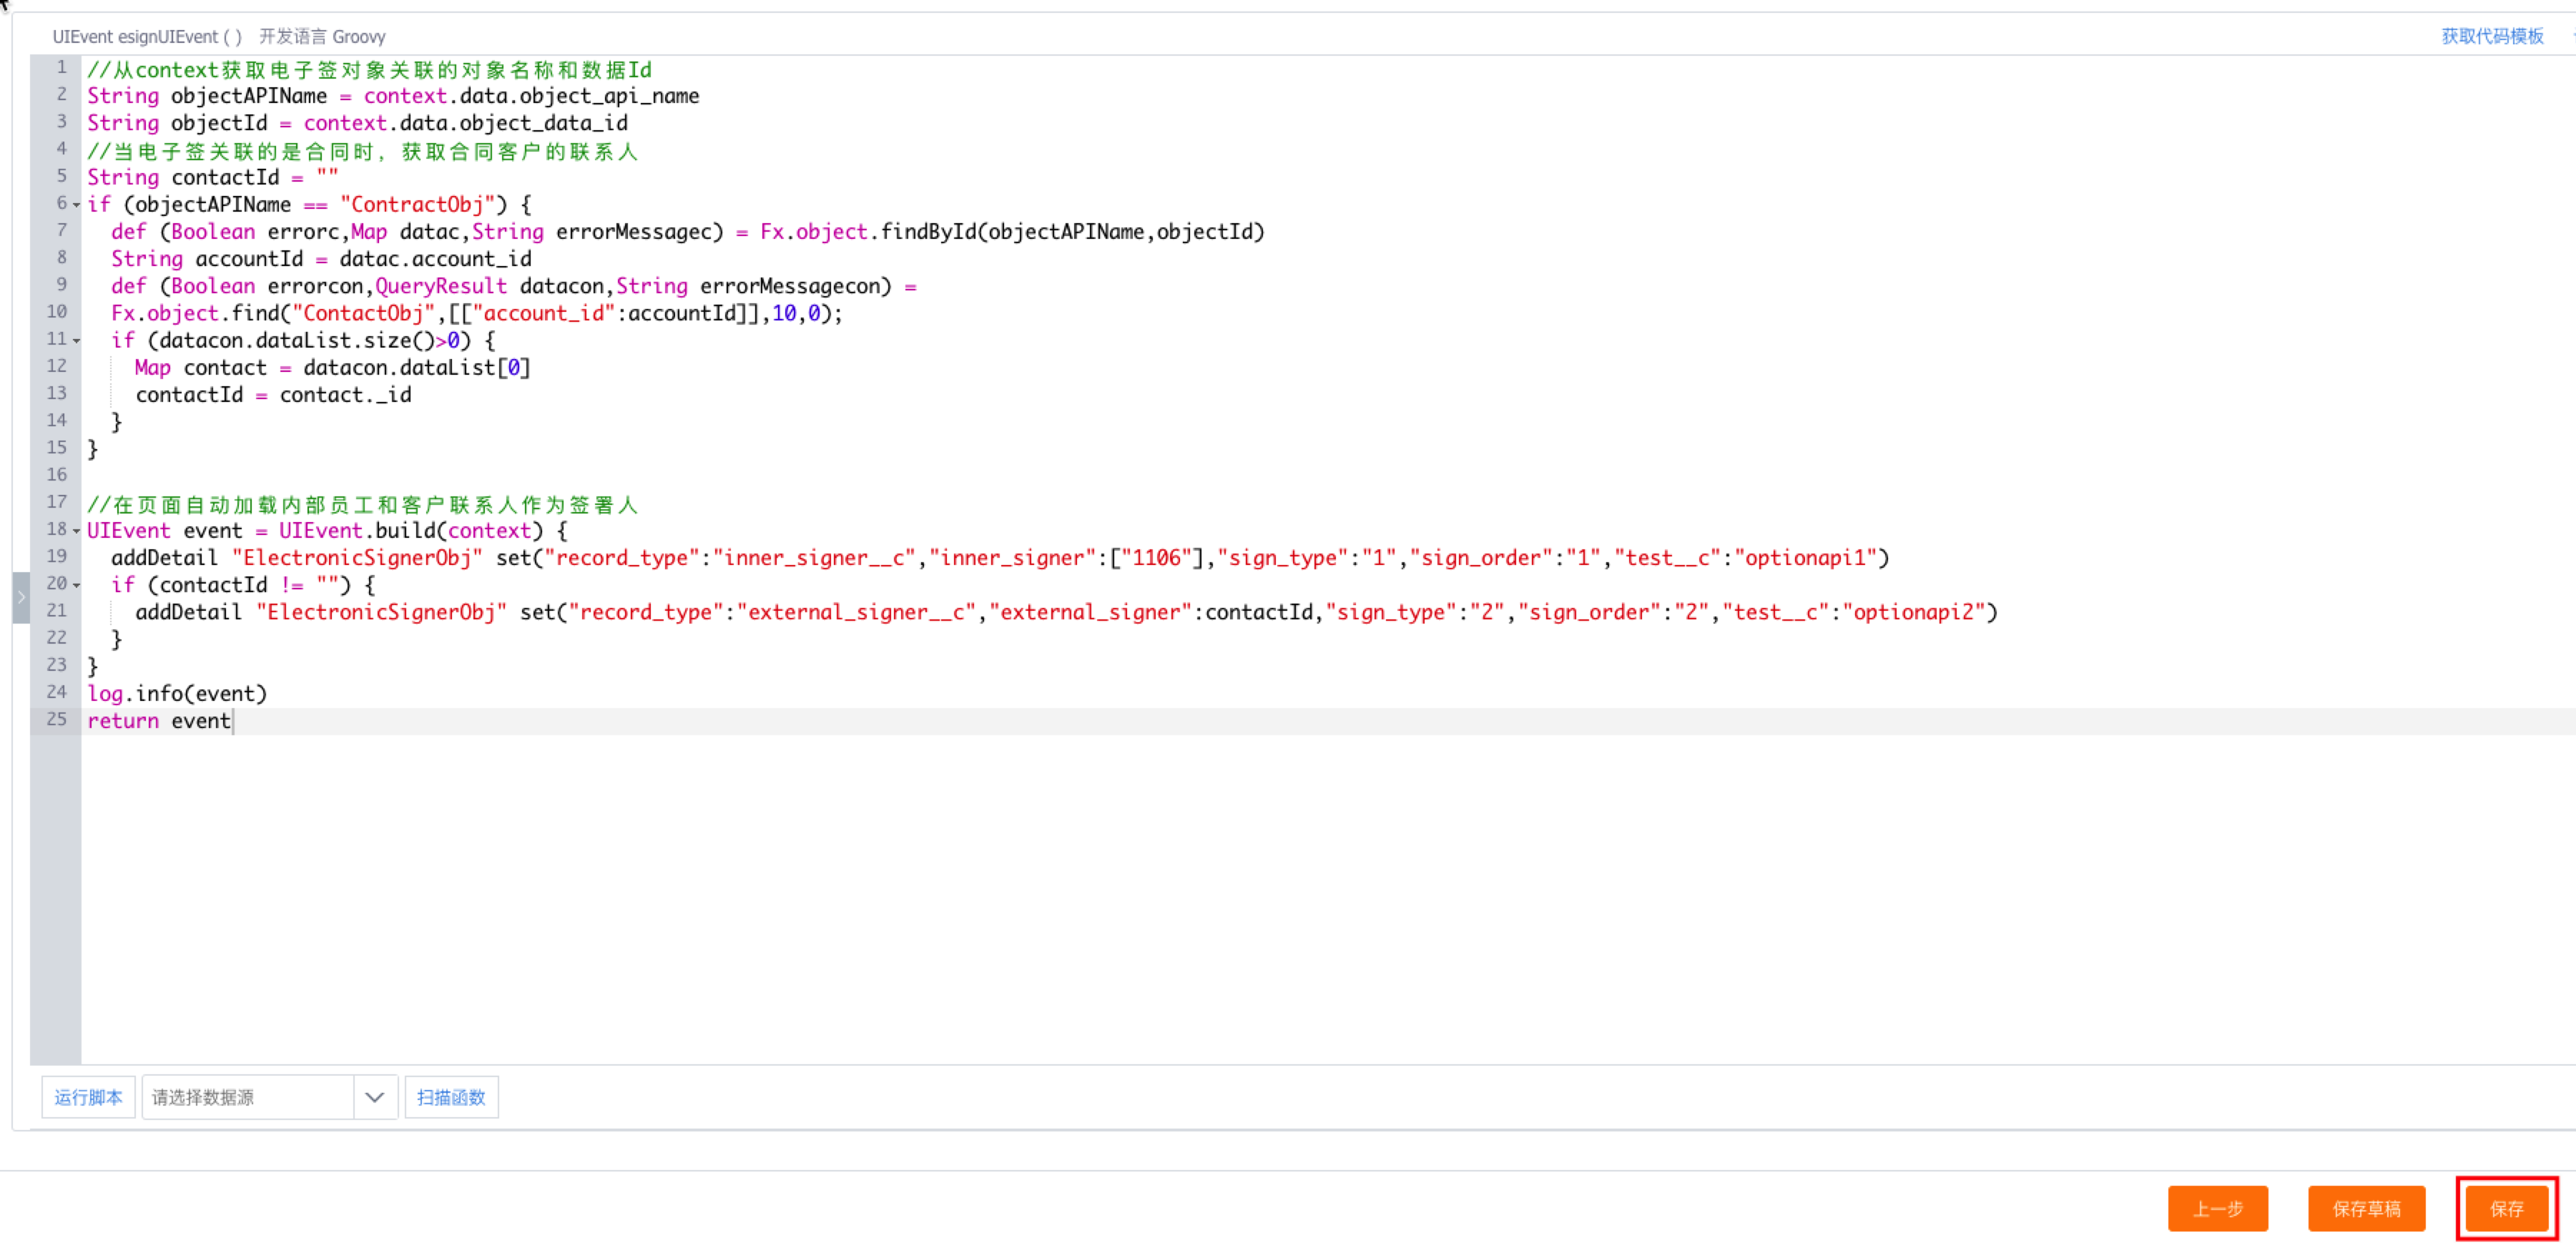Image resolution: width=2576 pixels, height=1243 pixels.
Task: Collapse the fold arrow on line 6
Action: pyautogui.click(x=76, y=205)
